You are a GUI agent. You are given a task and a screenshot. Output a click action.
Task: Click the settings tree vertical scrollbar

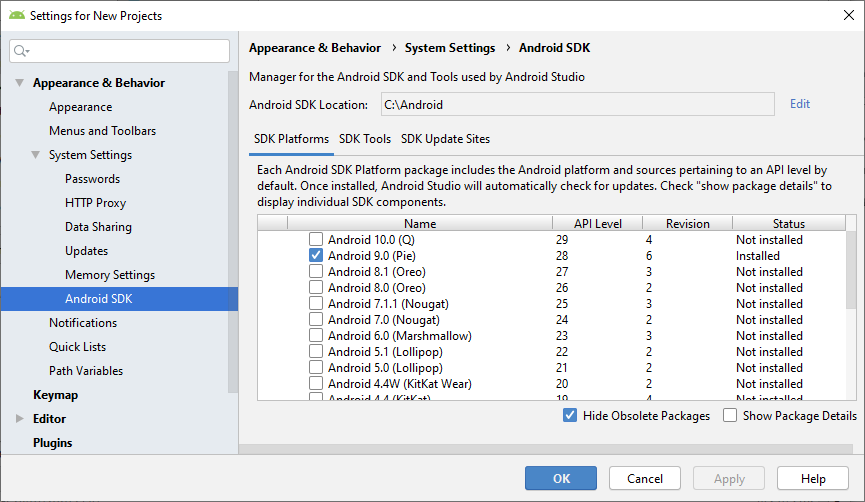click(x=233, y=232)
